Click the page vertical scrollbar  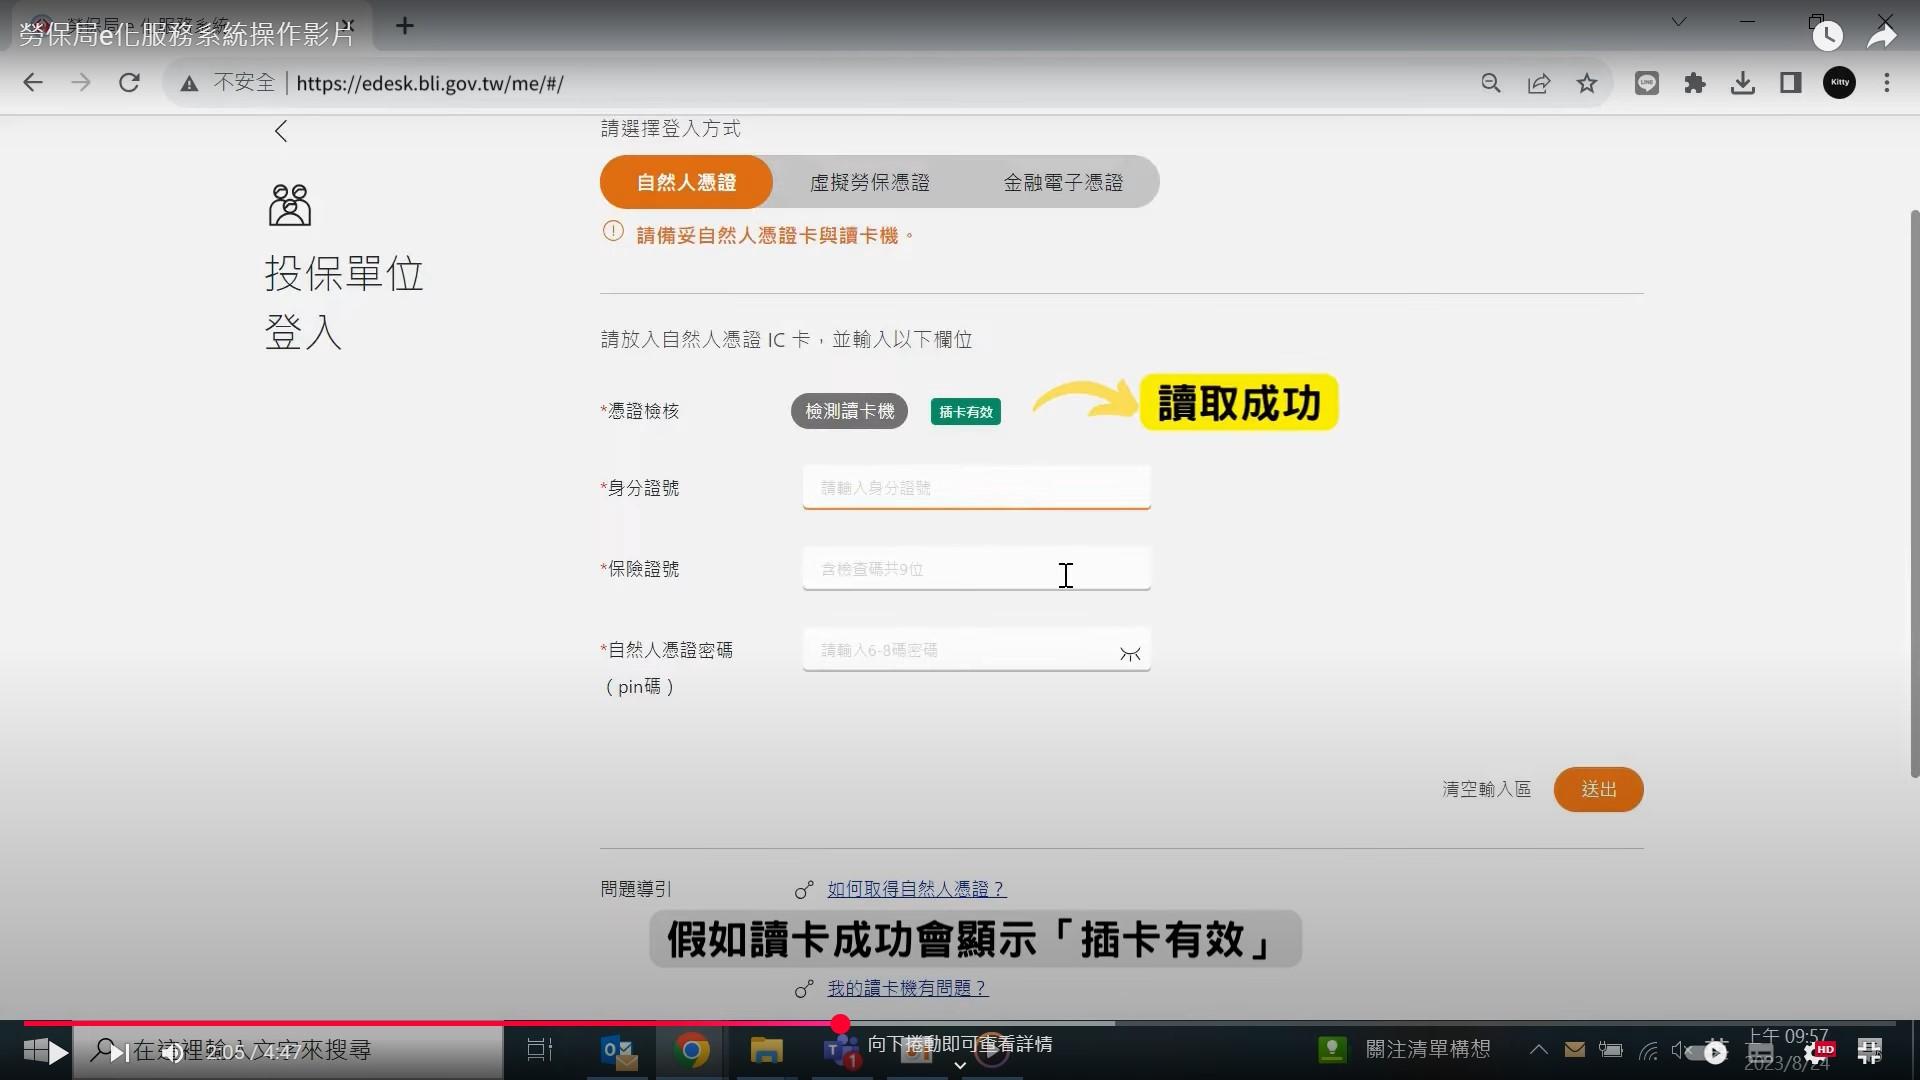tap(1914, 493)
